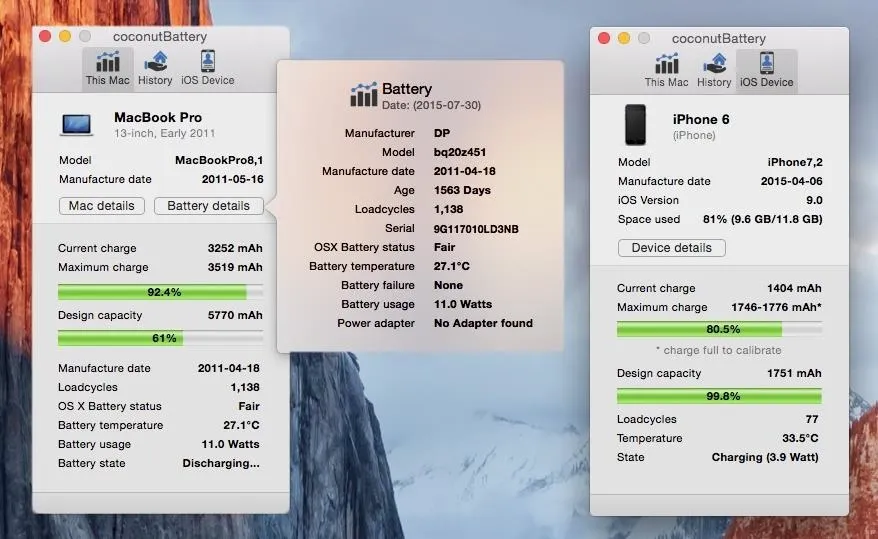Click the No Adapter found value
878x539 pixels.
pyautogui.click(x=483, y=324)
